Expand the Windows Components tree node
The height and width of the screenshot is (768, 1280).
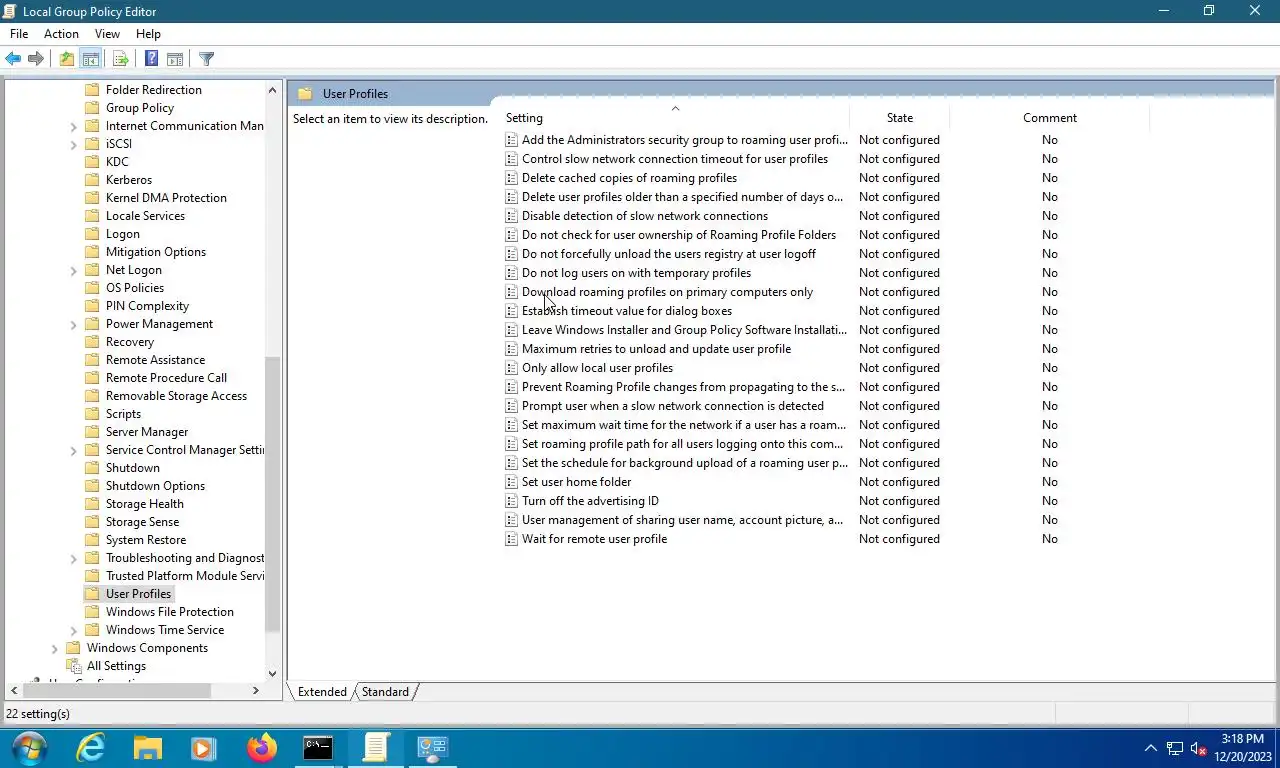click(x=55, y=648)
